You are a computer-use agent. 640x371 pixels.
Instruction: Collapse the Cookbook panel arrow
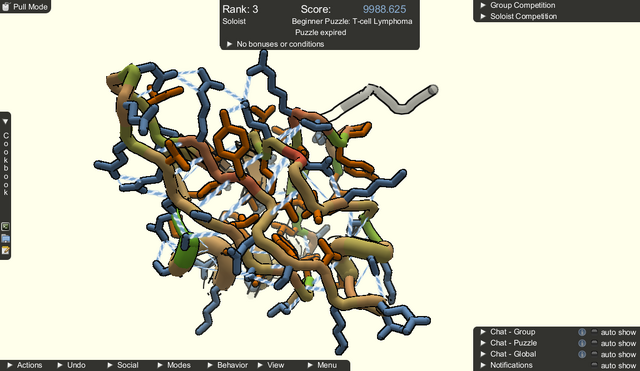[5, 122]
